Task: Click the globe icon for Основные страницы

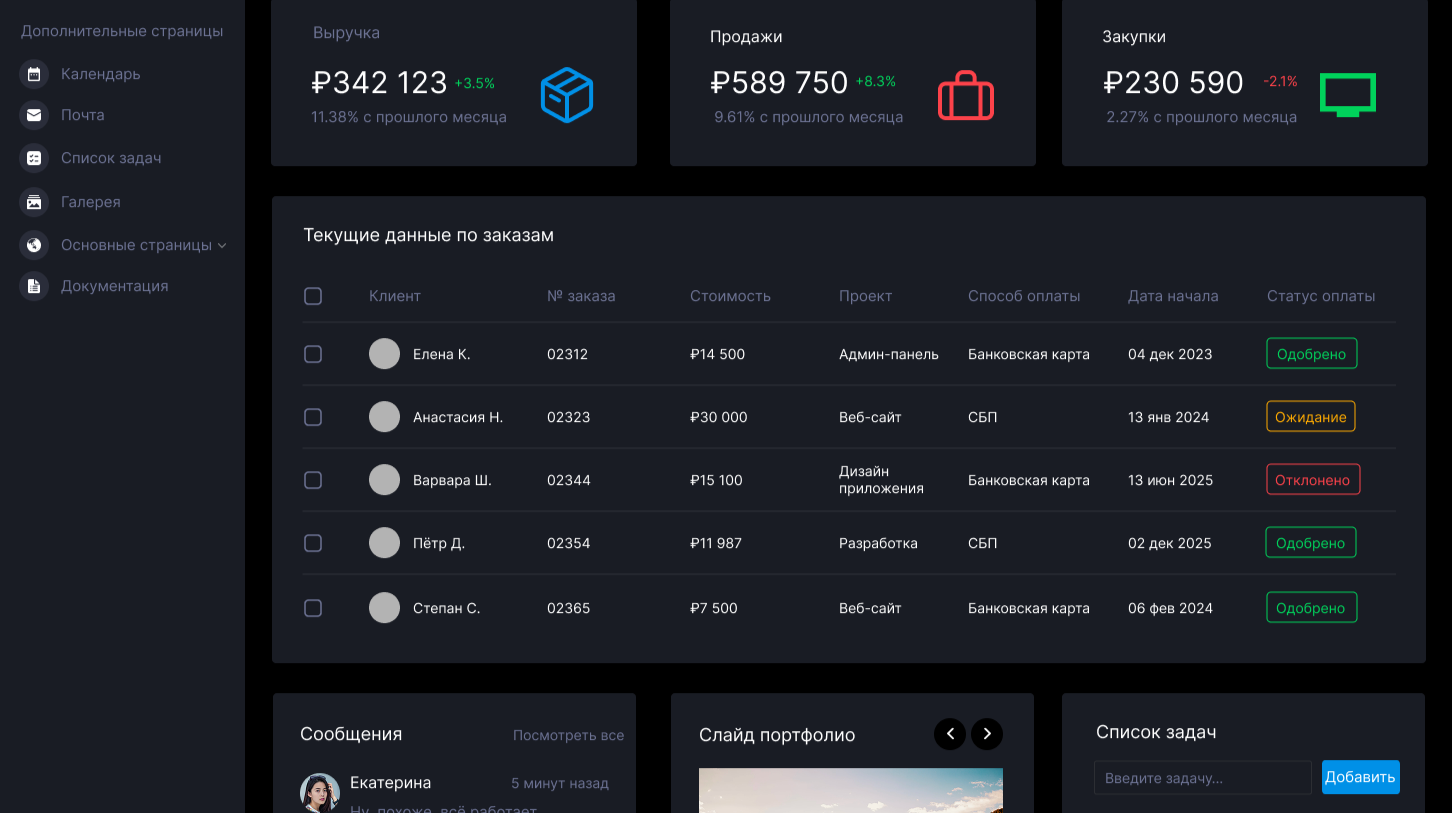Action: 34,245
